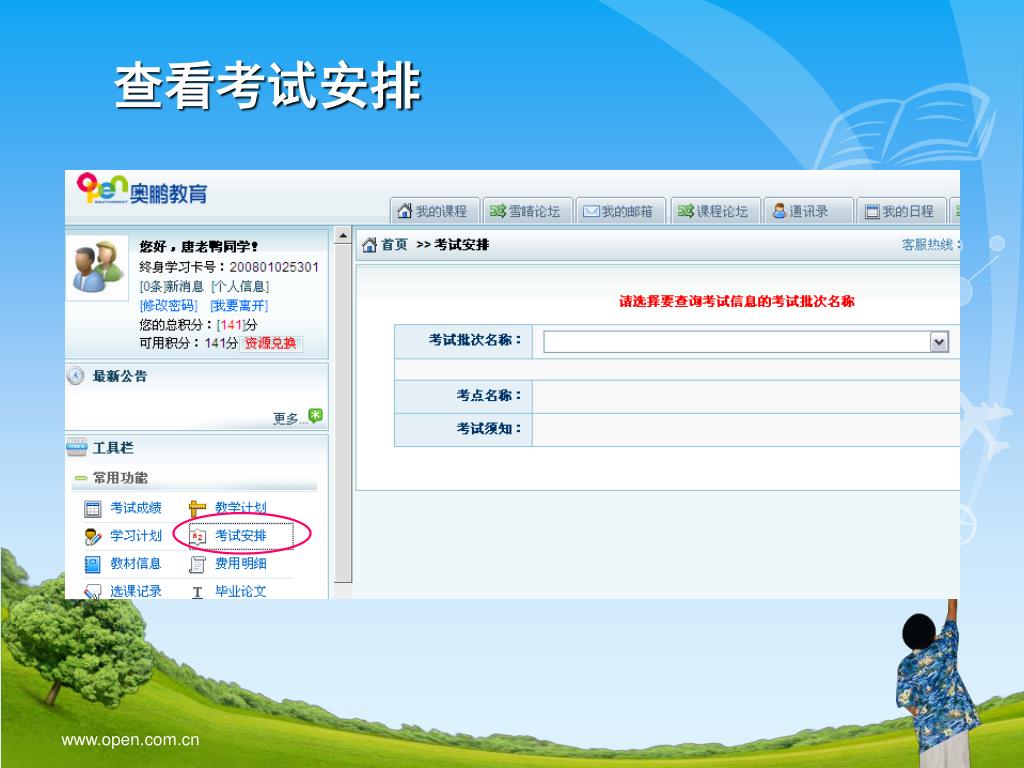Click the 考试须知 label
This screenshot has height=768, width=1024.
point(488,428)
